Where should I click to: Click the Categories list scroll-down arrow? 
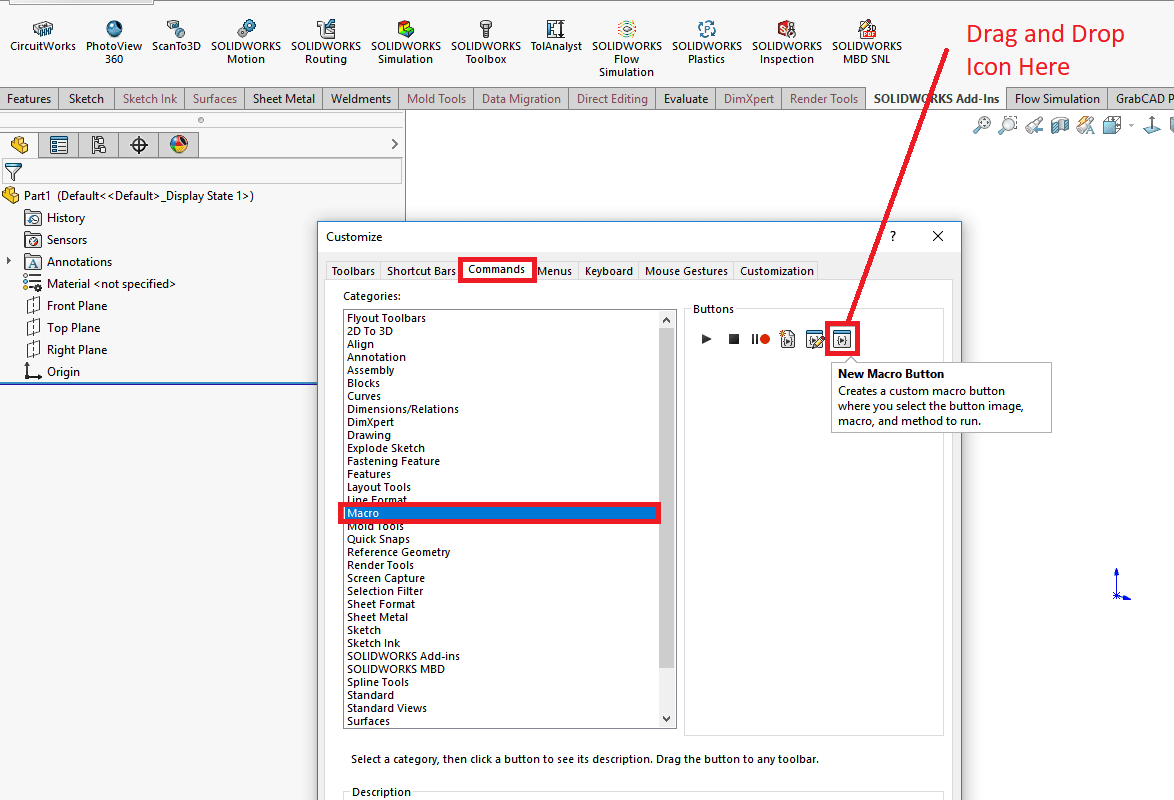(x=666, y=719)
